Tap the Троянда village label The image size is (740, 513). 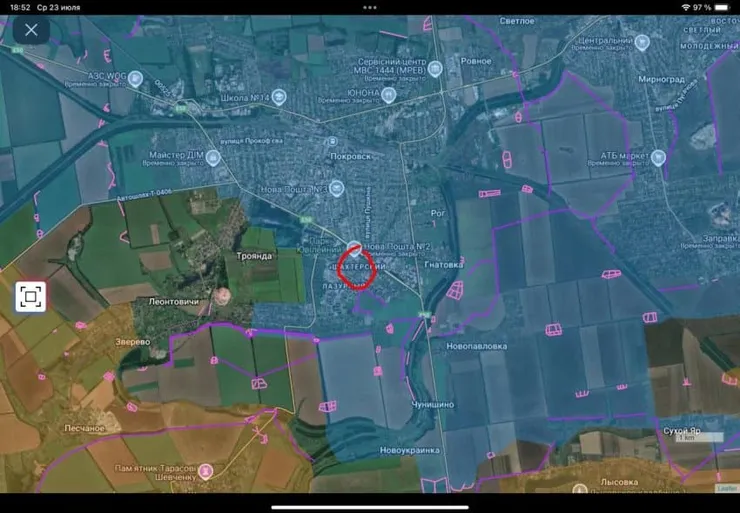254,257
